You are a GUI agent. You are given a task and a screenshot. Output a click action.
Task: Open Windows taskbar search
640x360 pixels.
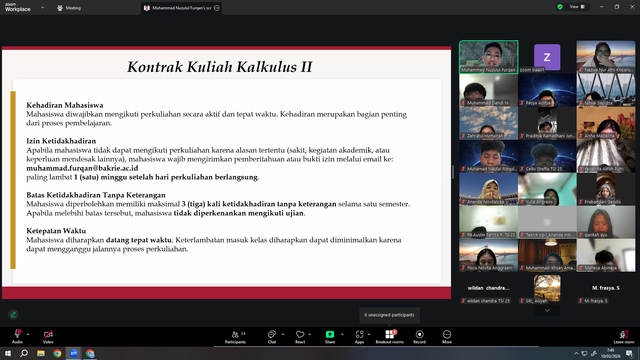point(24,353)
